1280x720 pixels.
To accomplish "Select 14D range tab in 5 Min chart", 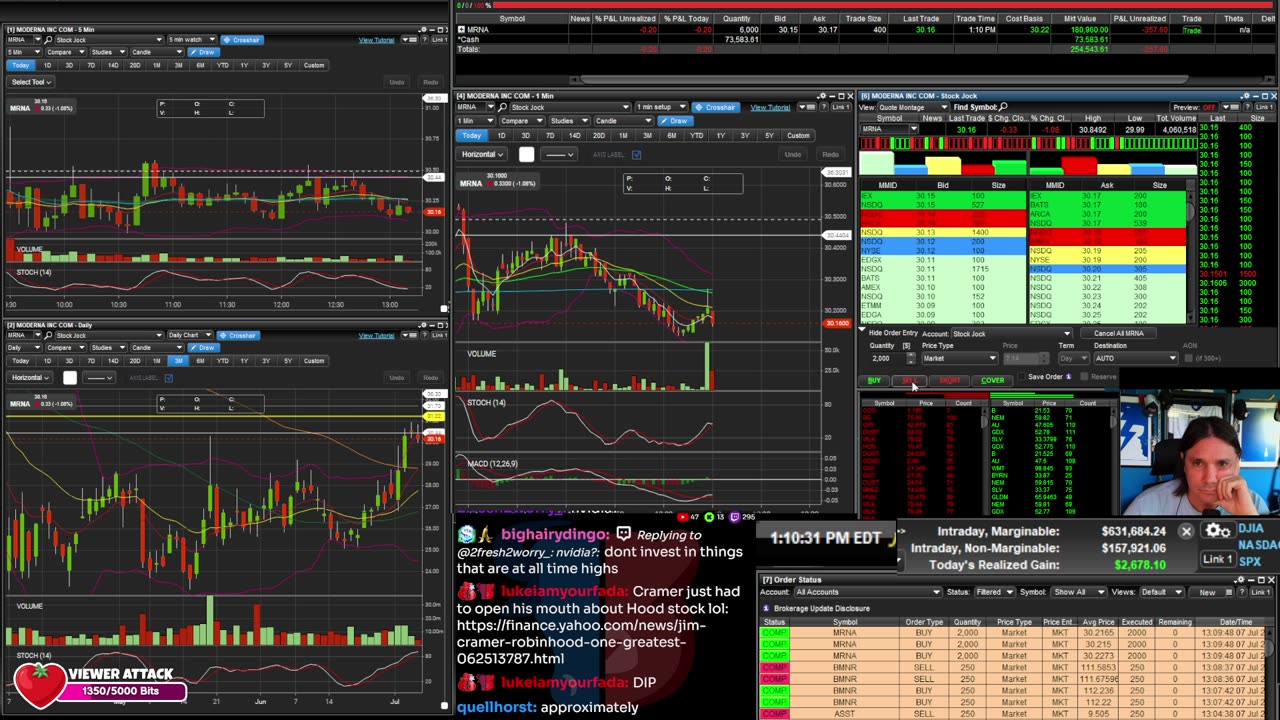I will point(112,66).
